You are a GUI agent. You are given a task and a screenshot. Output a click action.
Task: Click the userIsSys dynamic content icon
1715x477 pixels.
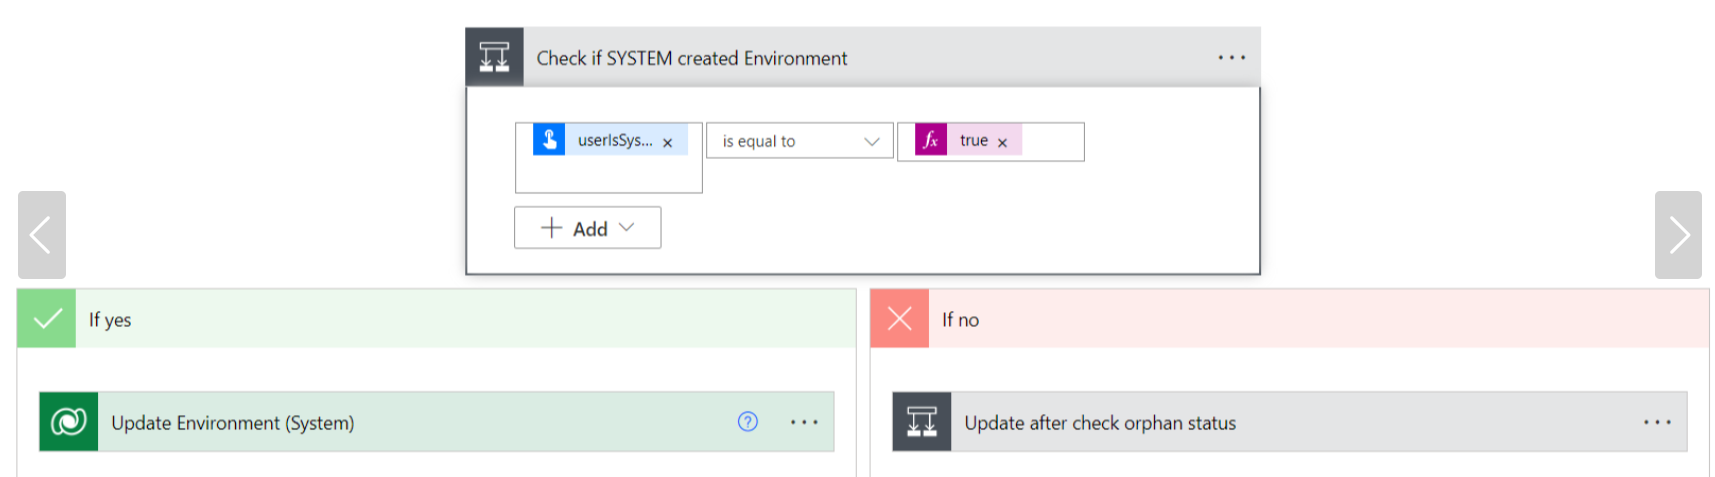click(549, 140)
